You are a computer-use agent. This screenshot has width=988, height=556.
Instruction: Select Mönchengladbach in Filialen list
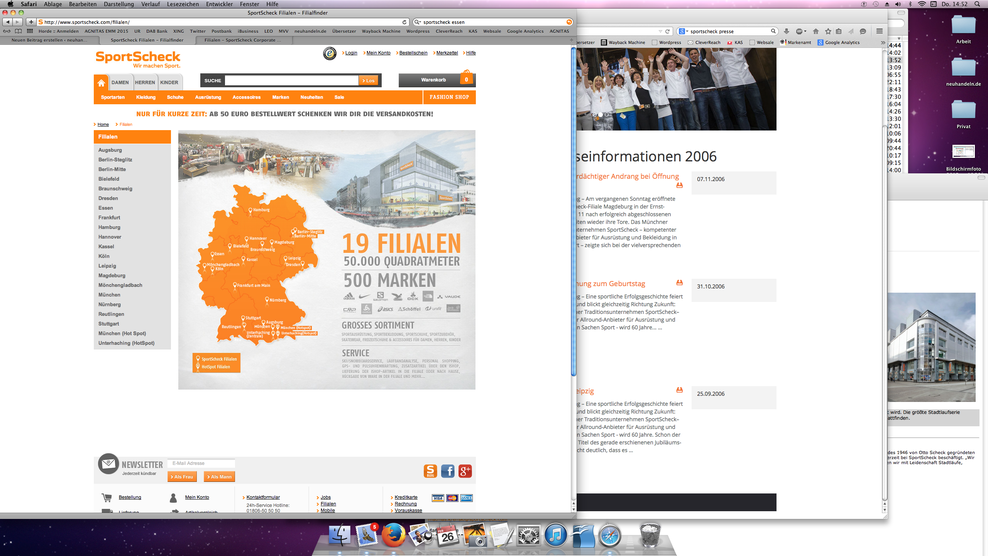(x=120, y=285)
